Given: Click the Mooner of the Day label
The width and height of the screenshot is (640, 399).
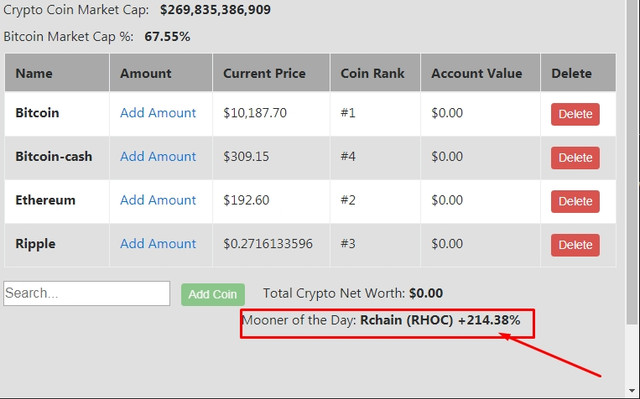Looking at the screenshot, I should pos(299,320).
